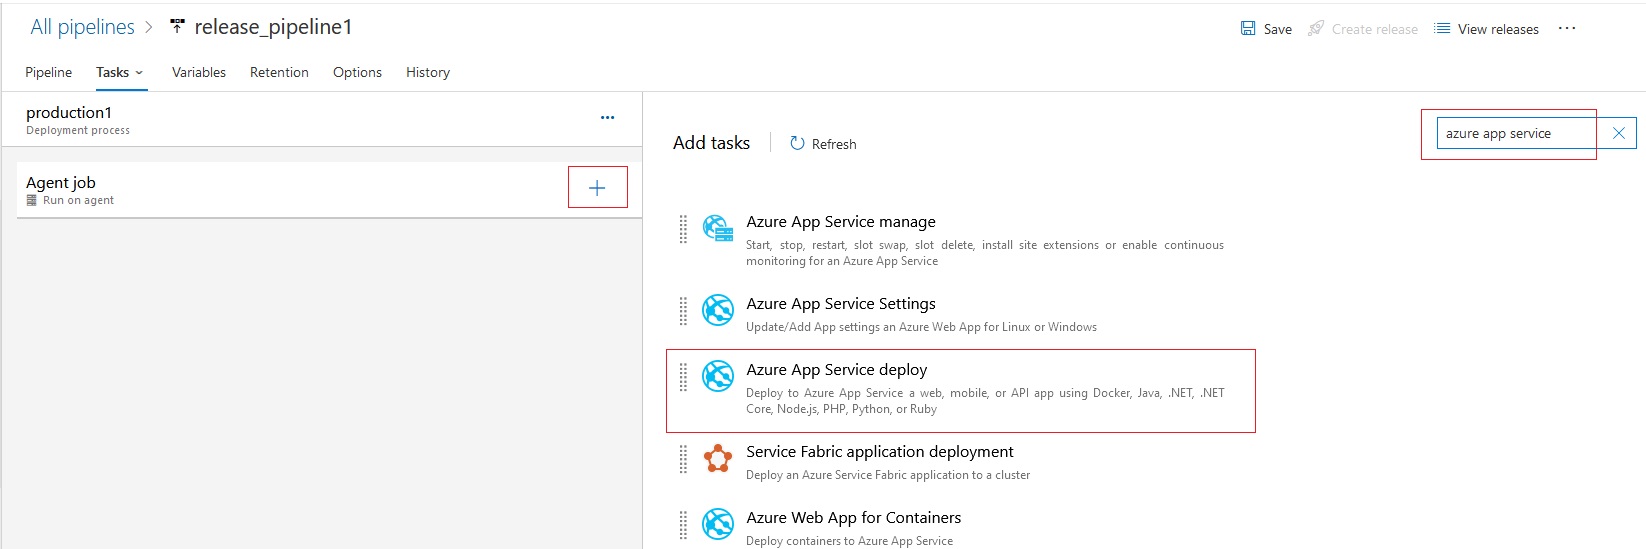Image resolution: width=1646 pixels, height=549 pixels.
Task: Open the top-right more actions ellipsis
Action: point(1567,28)
